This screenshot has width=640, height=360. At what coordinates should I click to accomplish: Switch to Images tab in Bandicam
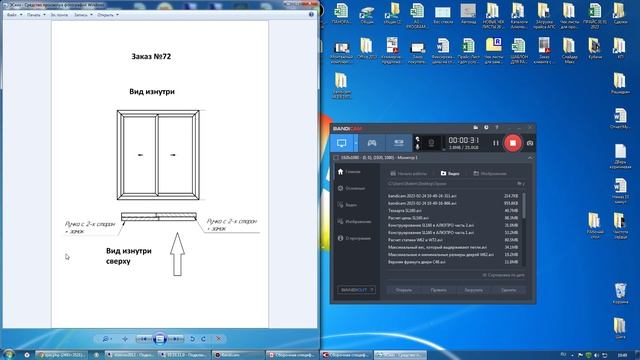coord(490,173)
